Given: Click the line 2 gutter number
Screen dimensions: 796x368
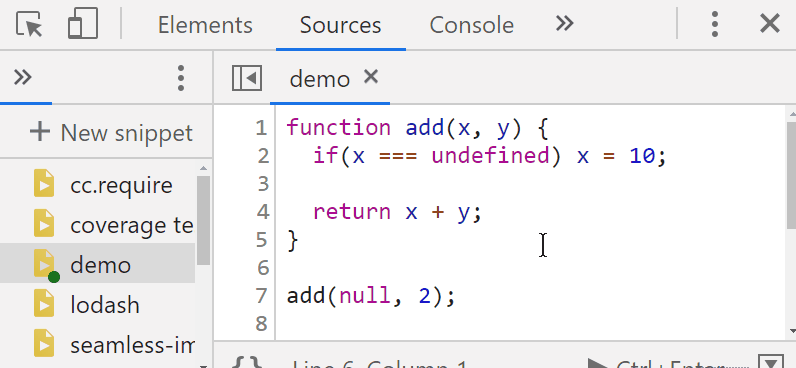Looking at the screenshot, I should [x=262, y=156].
